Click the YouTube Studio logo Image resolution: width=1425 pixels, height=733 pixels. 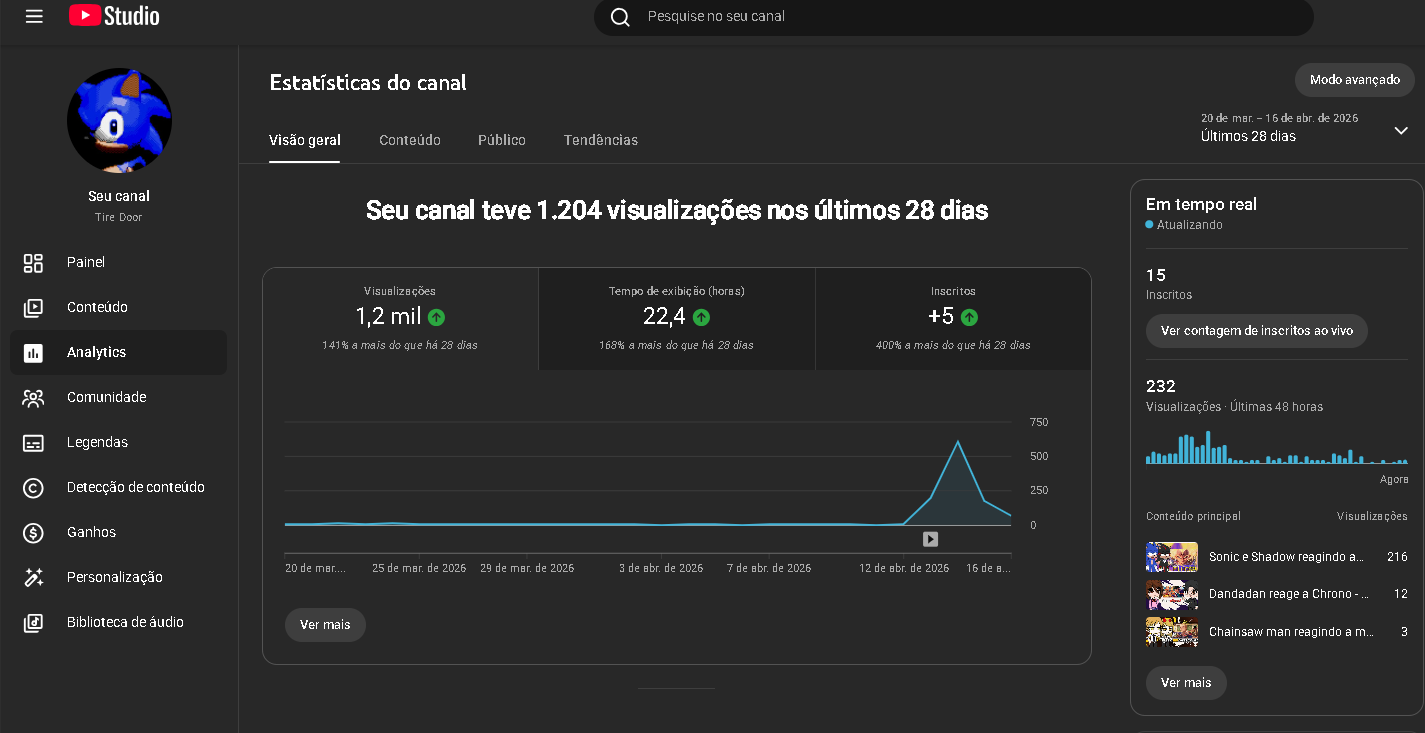[x=114, y=16]
